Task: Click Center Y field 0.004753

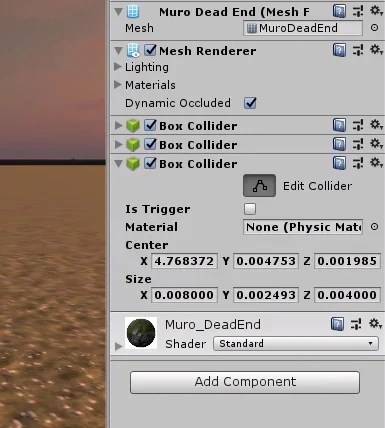Action: coord(266,261)
